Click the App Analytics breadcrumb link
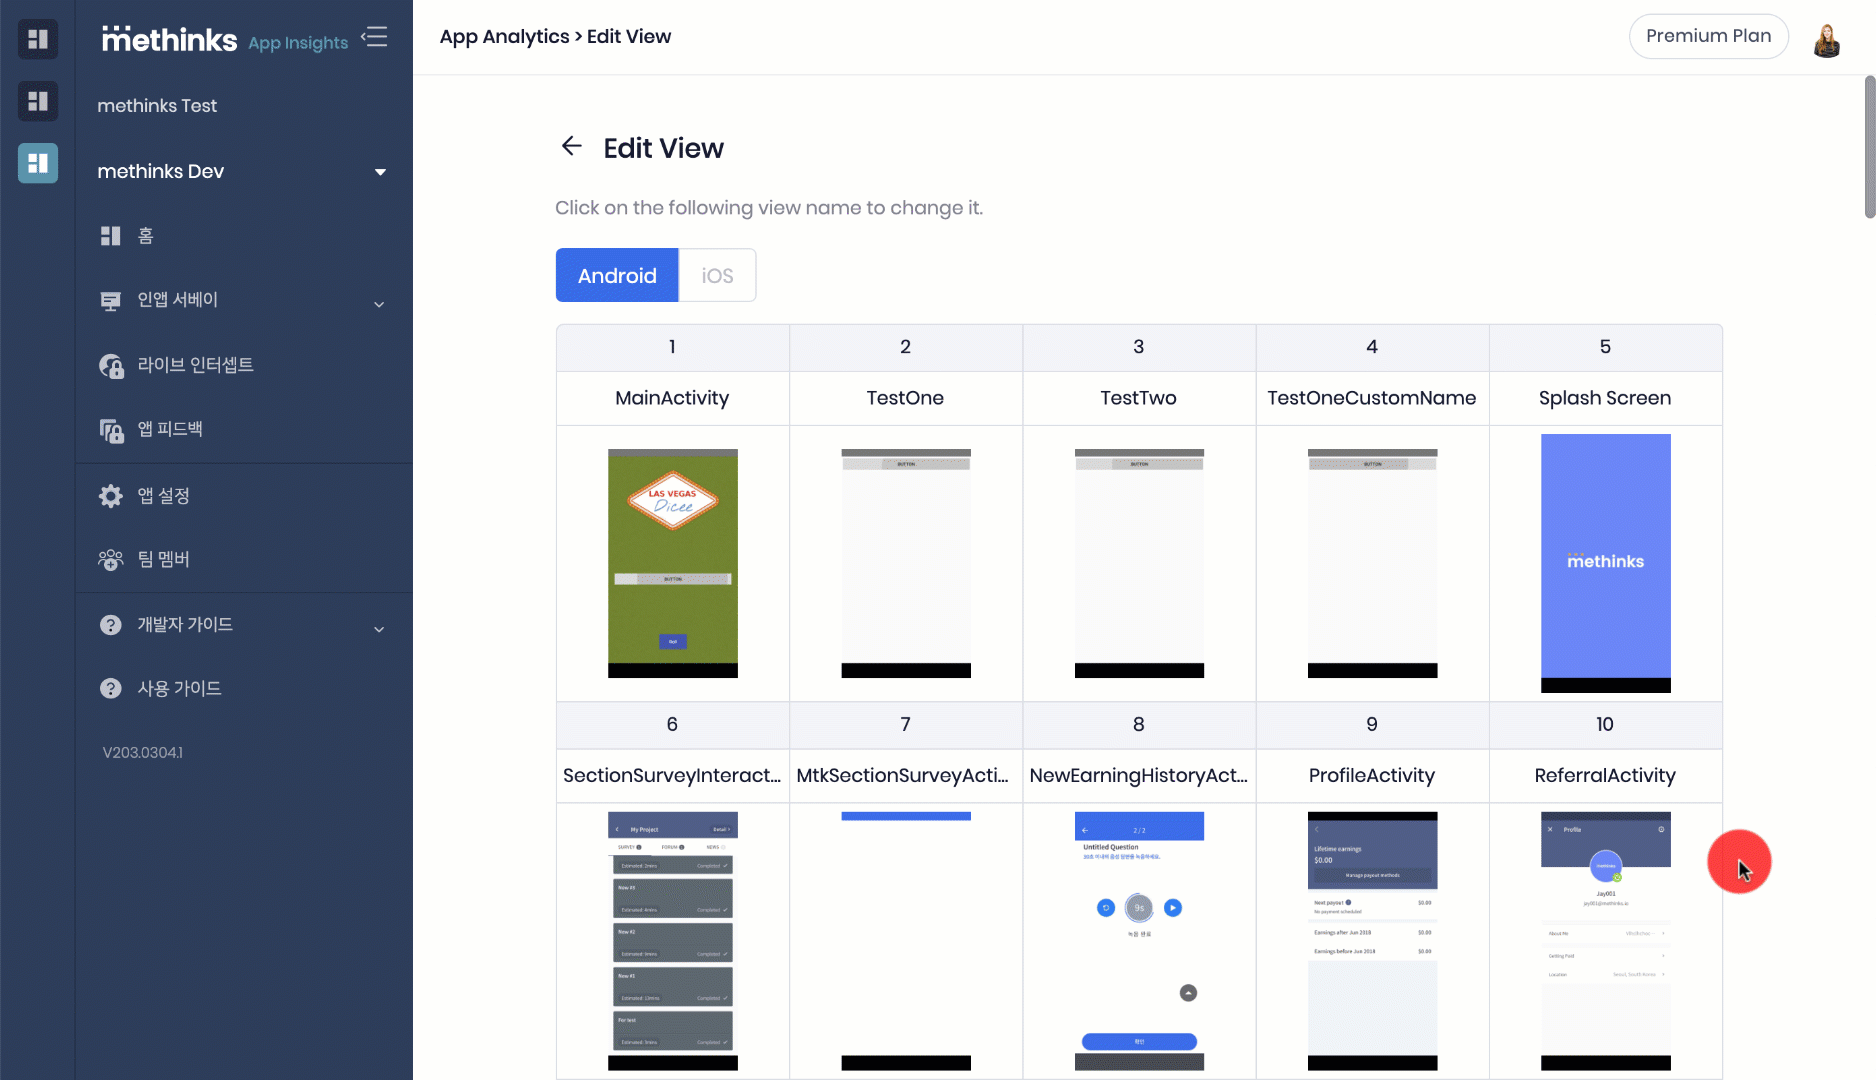 point(504,36)
